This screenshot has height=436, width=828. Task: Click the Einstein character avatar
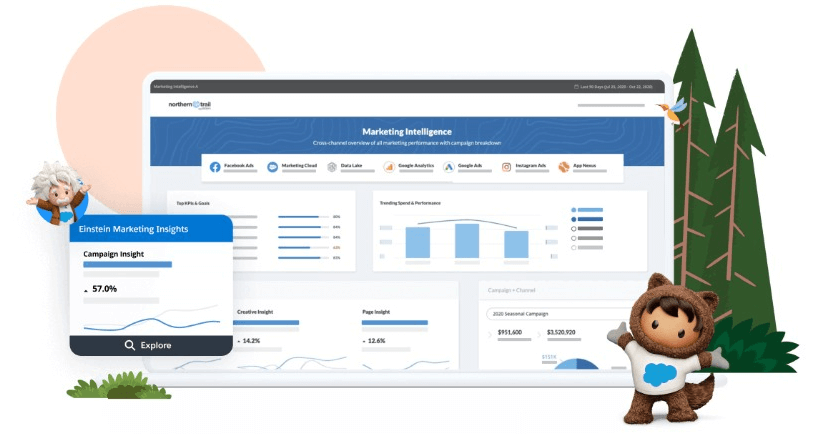click(x=58, y=192)
